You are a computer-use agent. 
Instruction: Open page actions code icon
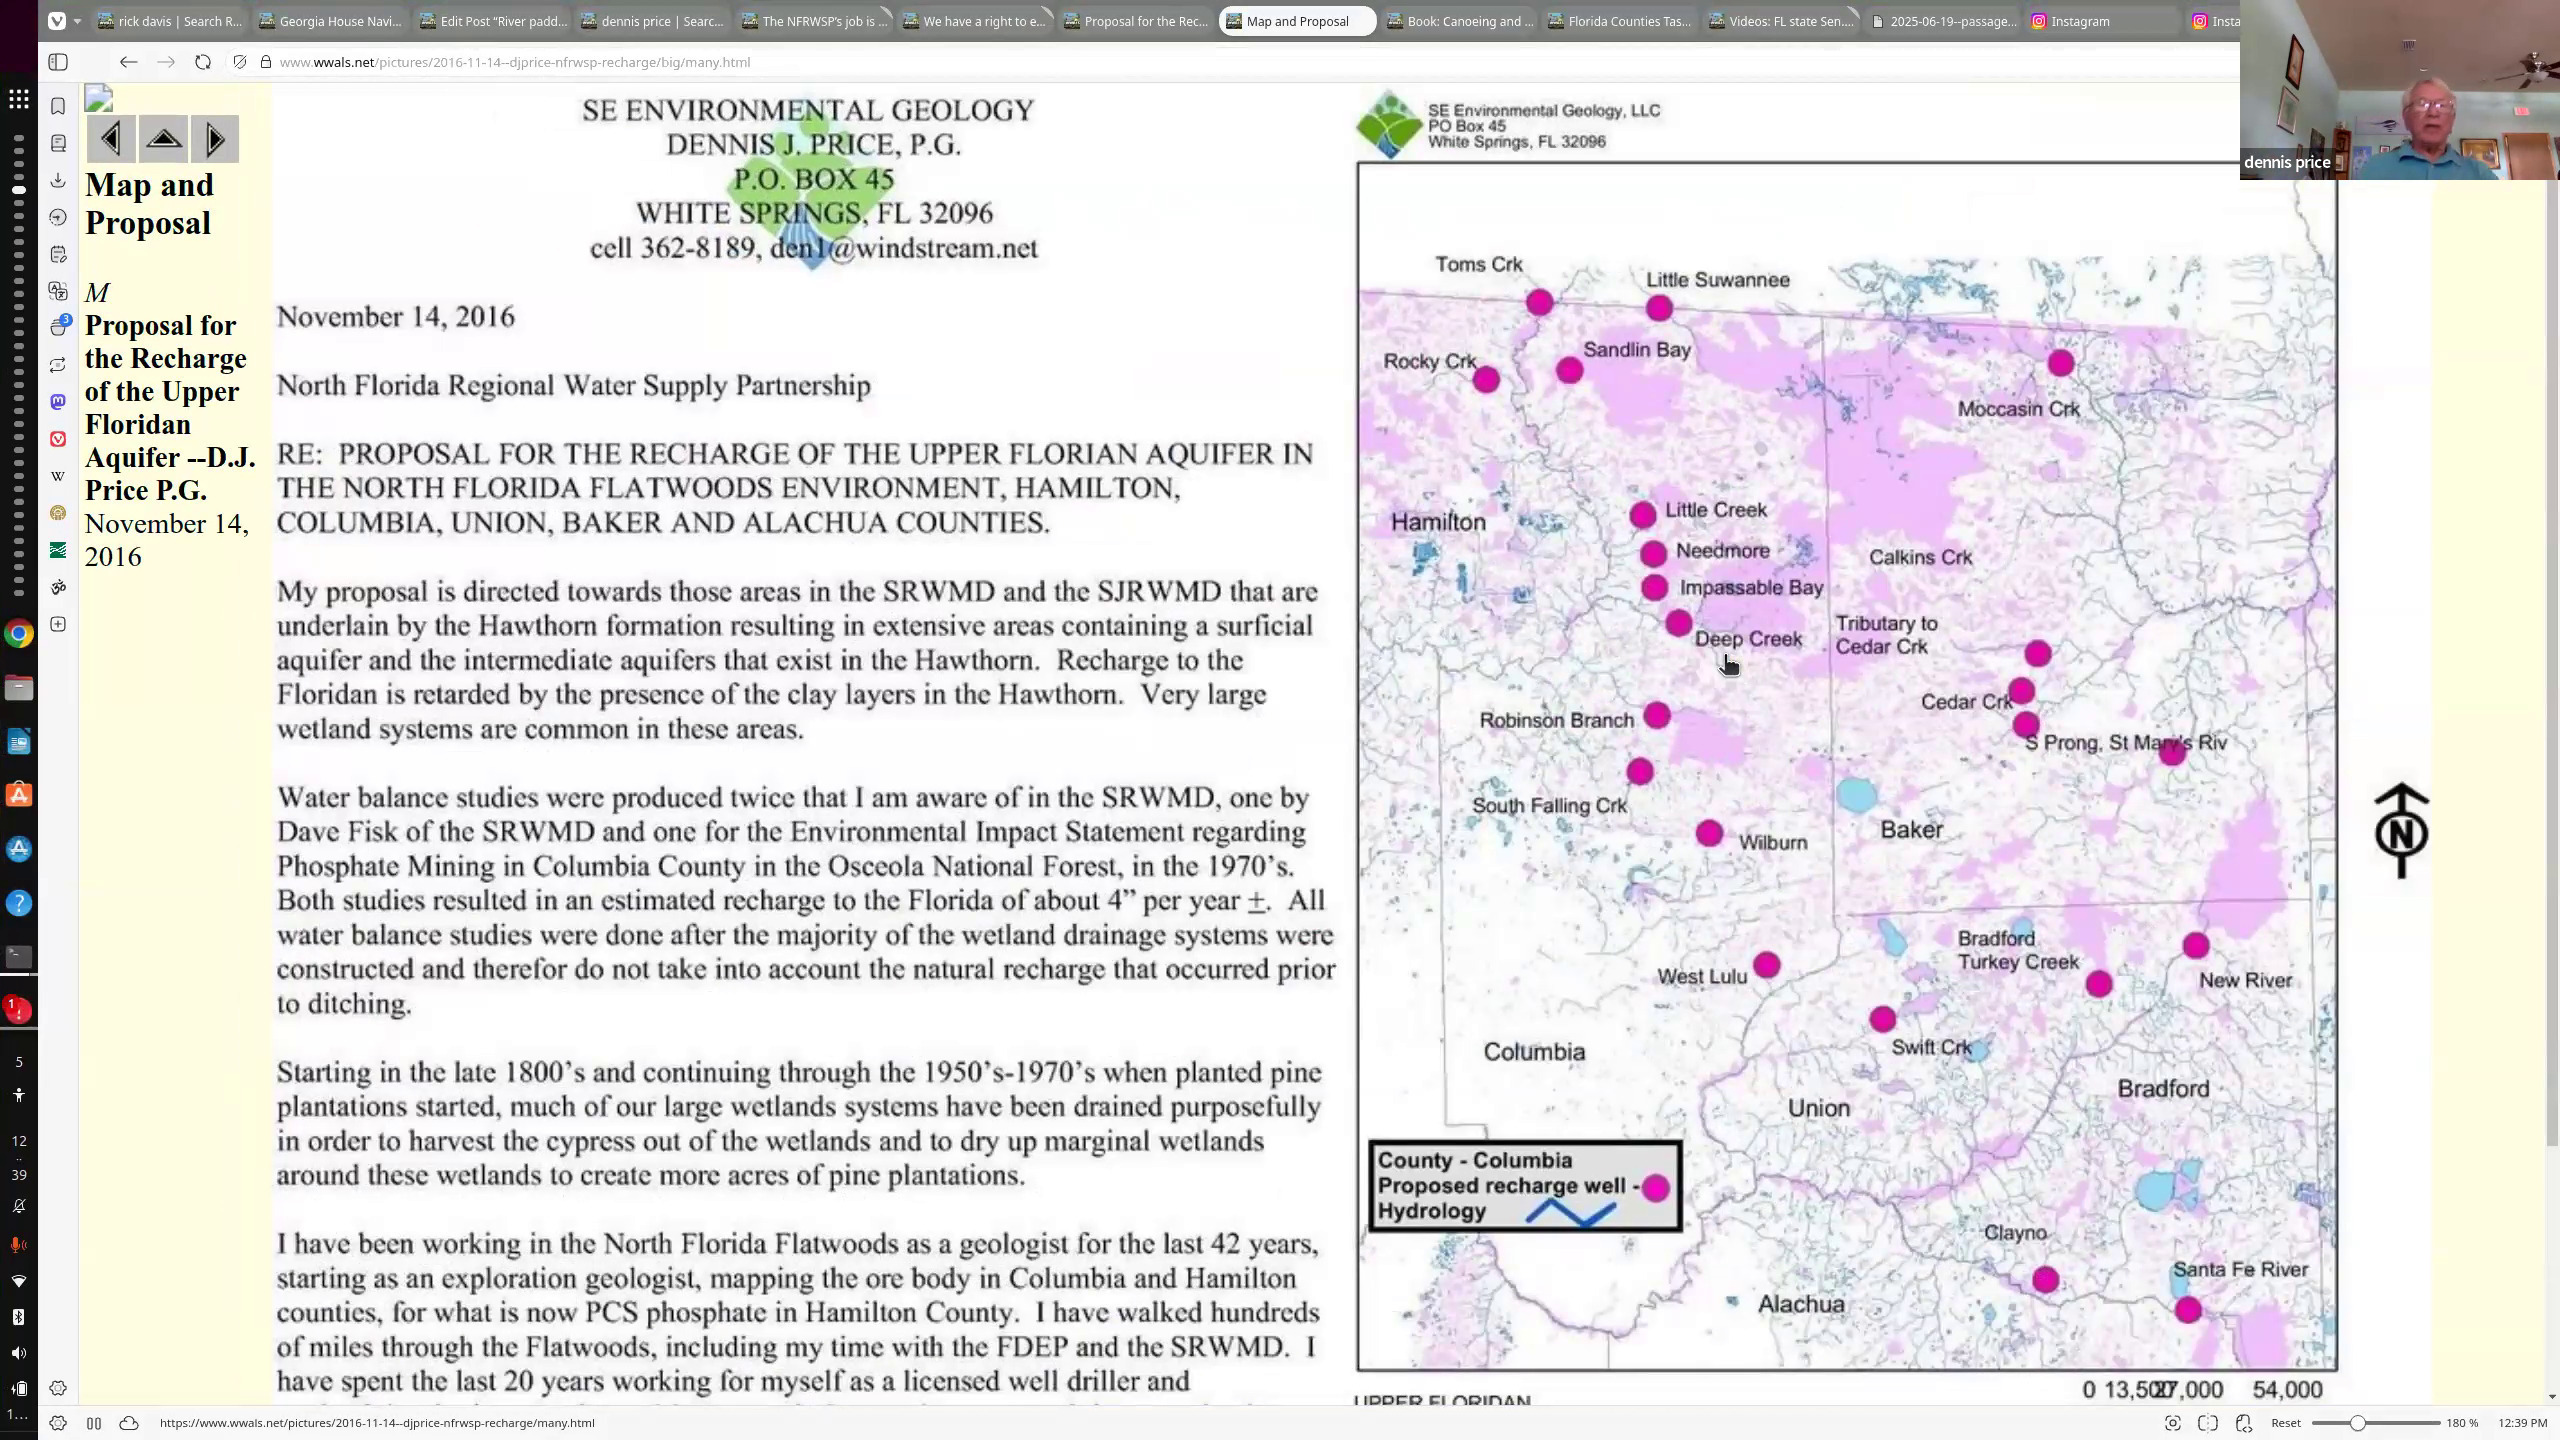2244,1423
